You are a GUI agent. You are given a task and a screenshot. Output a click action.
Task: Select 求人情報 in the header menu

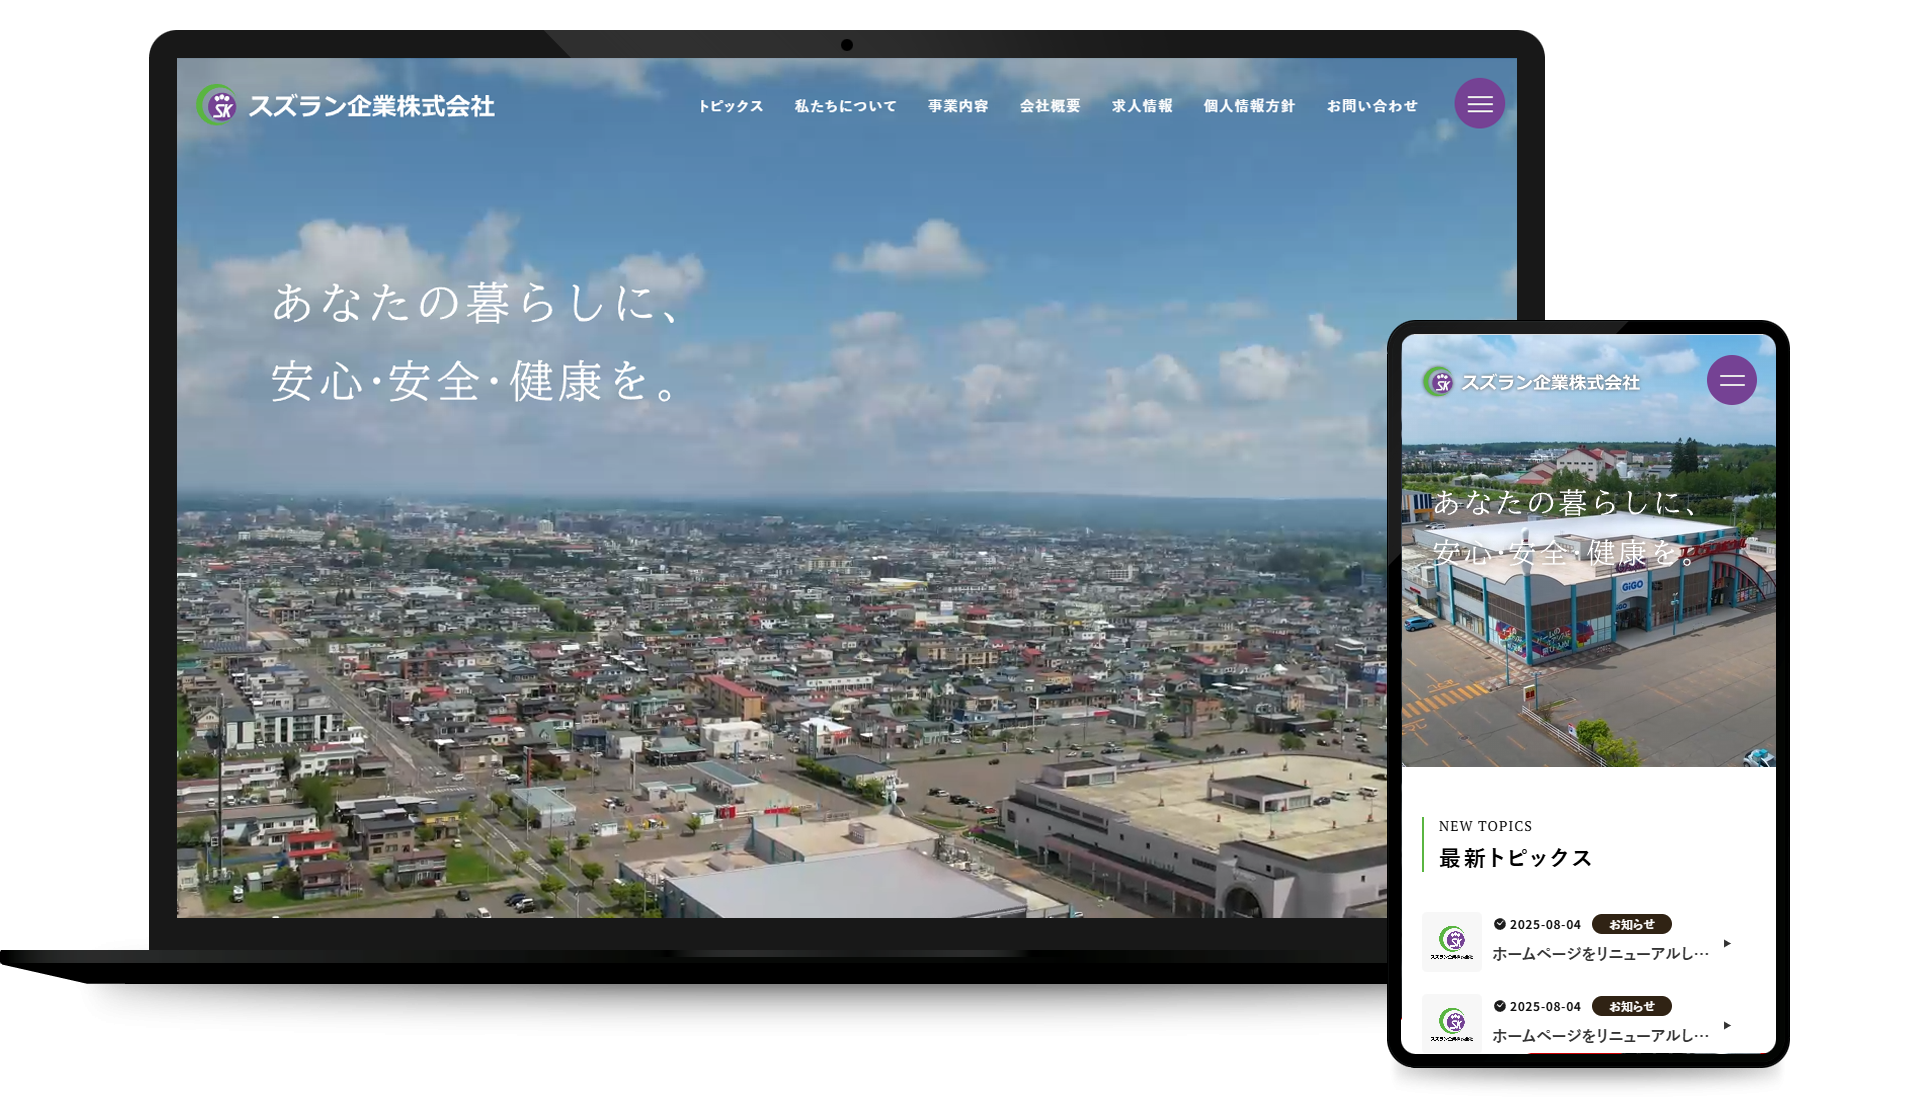tap(1141, 106)
